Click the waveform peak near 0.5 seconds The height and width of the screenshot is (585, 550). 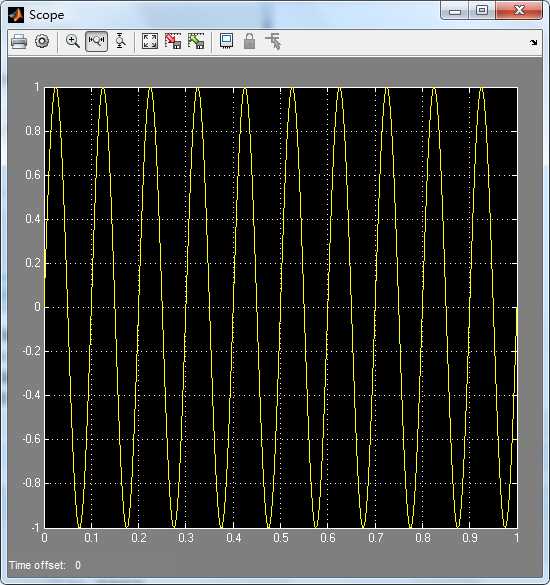(292, 89)
